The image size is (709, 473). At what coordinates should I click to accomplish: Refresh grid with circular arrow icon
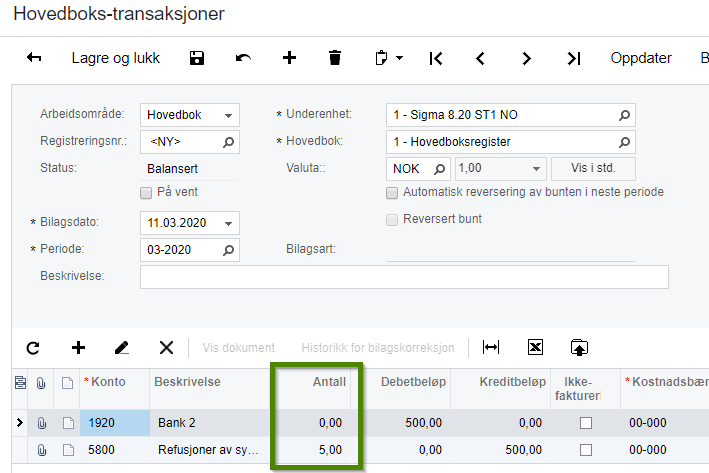click(x=33, y=348)
